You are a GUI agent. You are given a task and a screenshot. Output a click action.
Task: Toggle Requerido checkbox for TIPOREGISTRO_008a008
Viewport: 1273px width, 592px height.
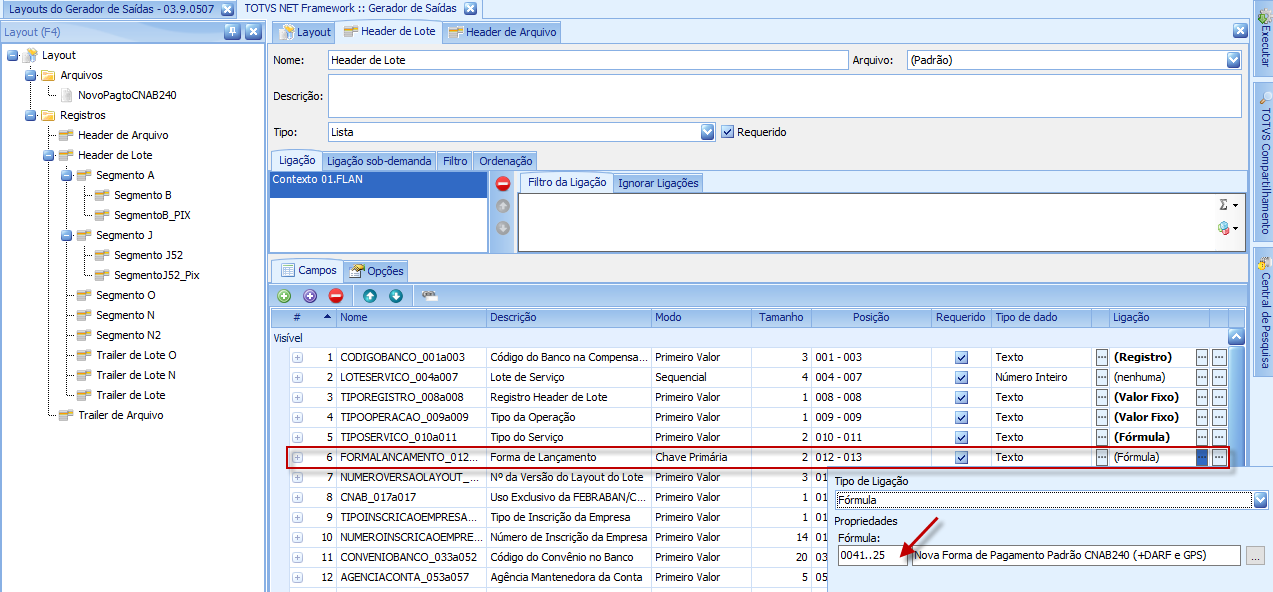[x=961, y=397]
